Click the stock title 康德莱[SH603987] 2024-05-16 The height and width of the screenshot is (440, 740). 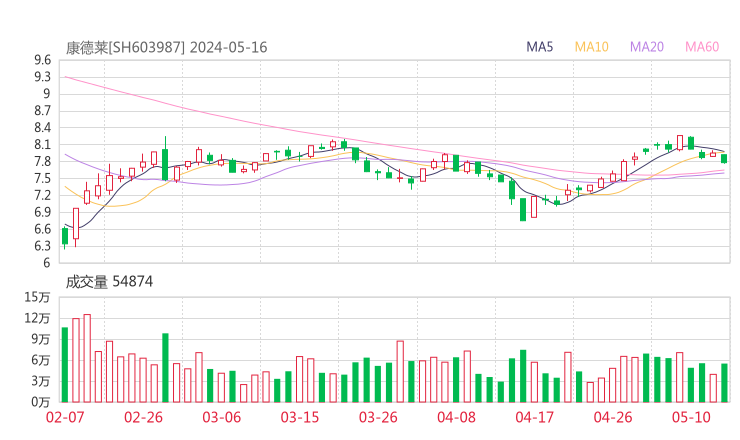(x=166, y=48)
